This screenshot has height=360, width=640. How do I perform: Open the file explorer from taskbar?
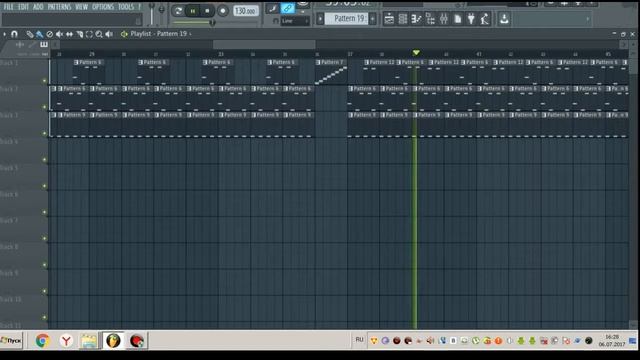point(89,340)
